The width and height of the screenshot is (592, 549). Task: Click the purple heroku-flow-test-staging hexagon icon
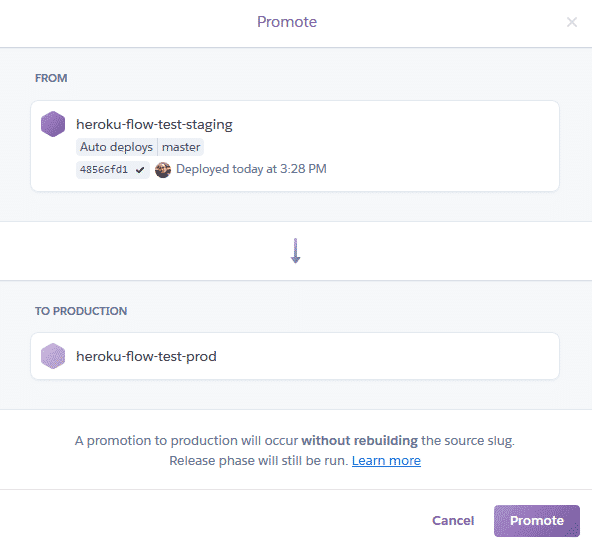(x=53, y=124)
